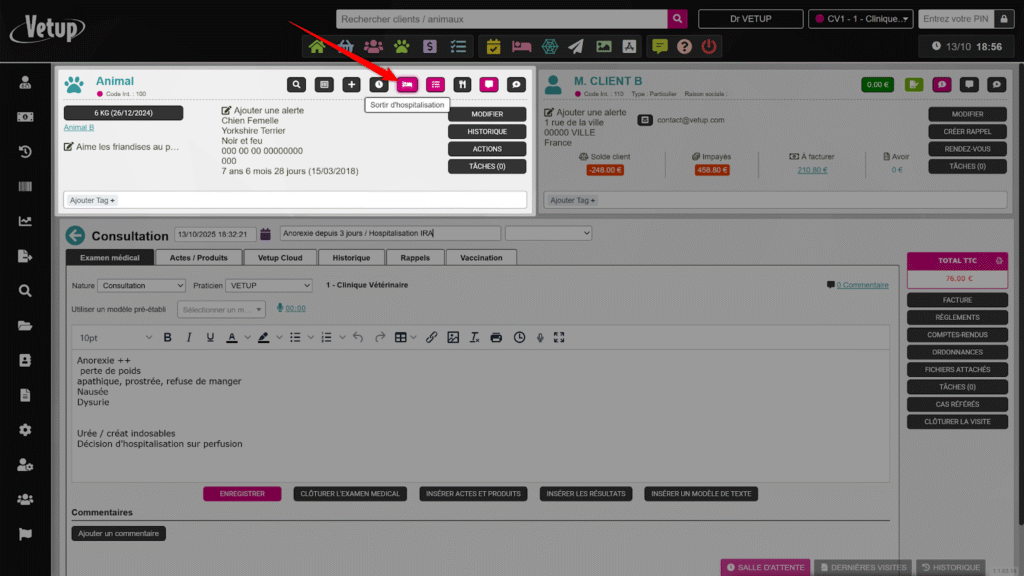Expand the Praticien VETUP dropdown
Screen dimensions: 1024x576
coord(268,285)
